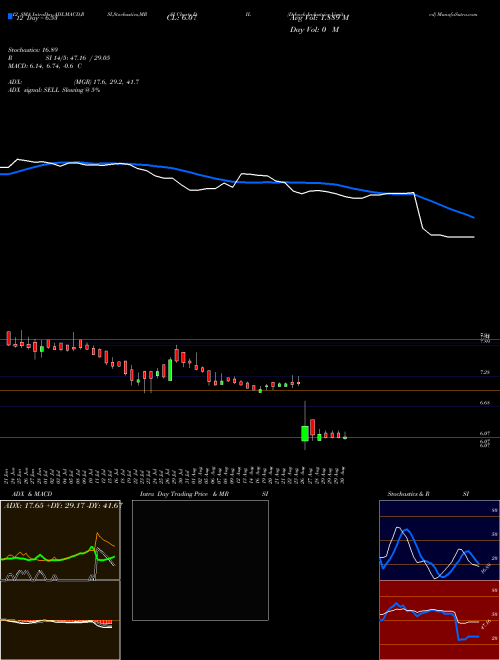Click the tall green candle before the July peak

point(170,370)
